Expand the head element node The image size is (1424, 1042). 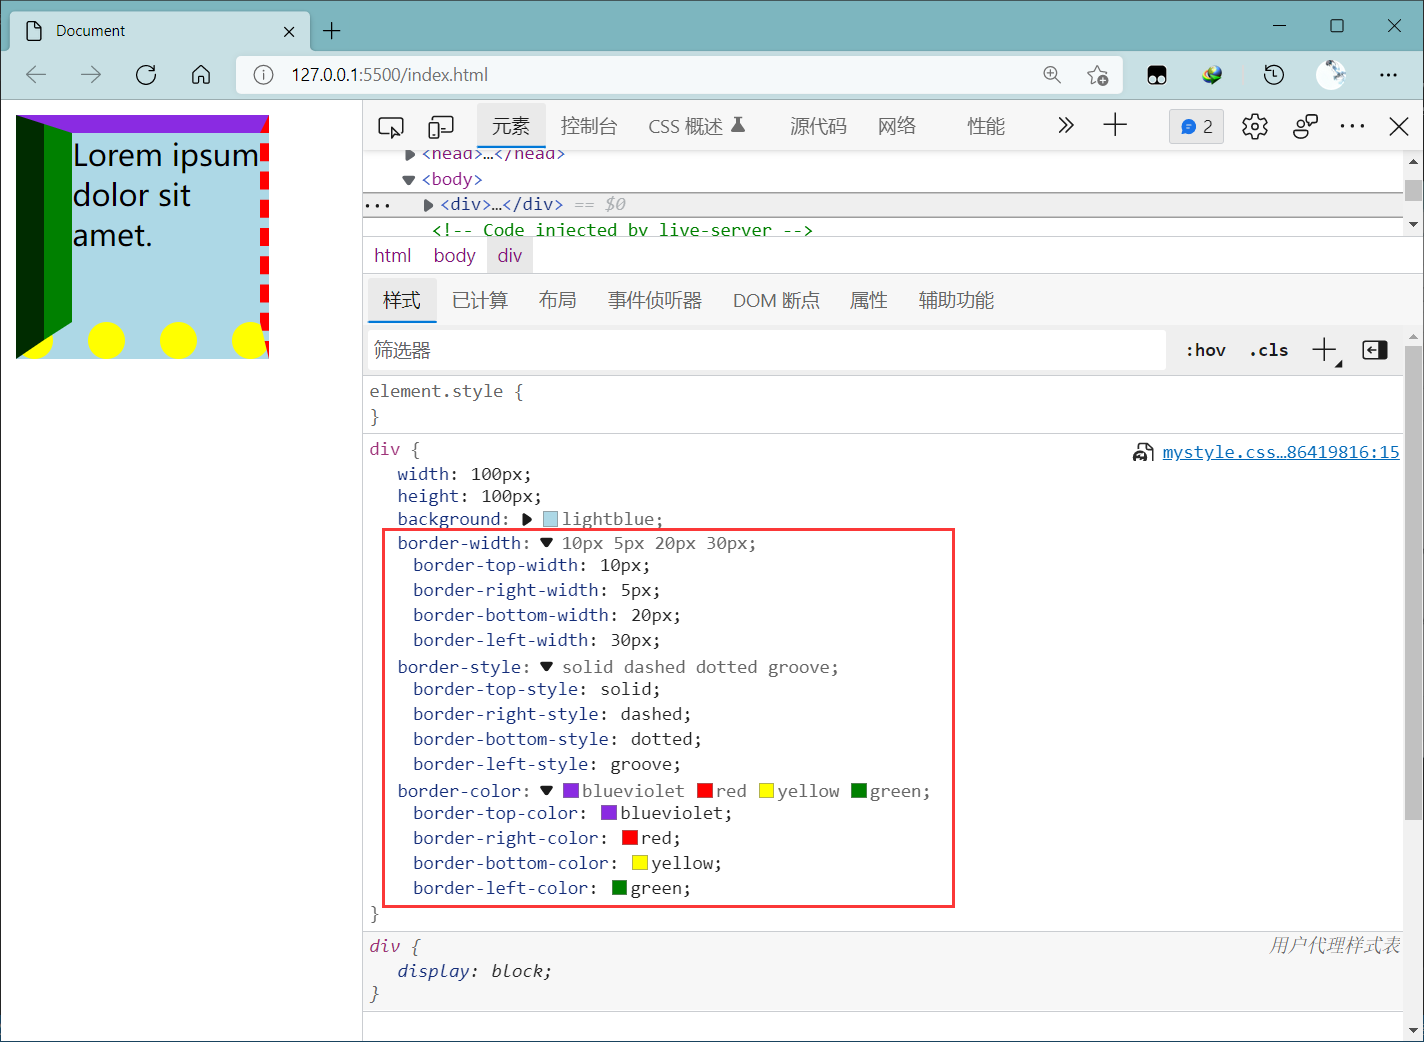(409, 155)
